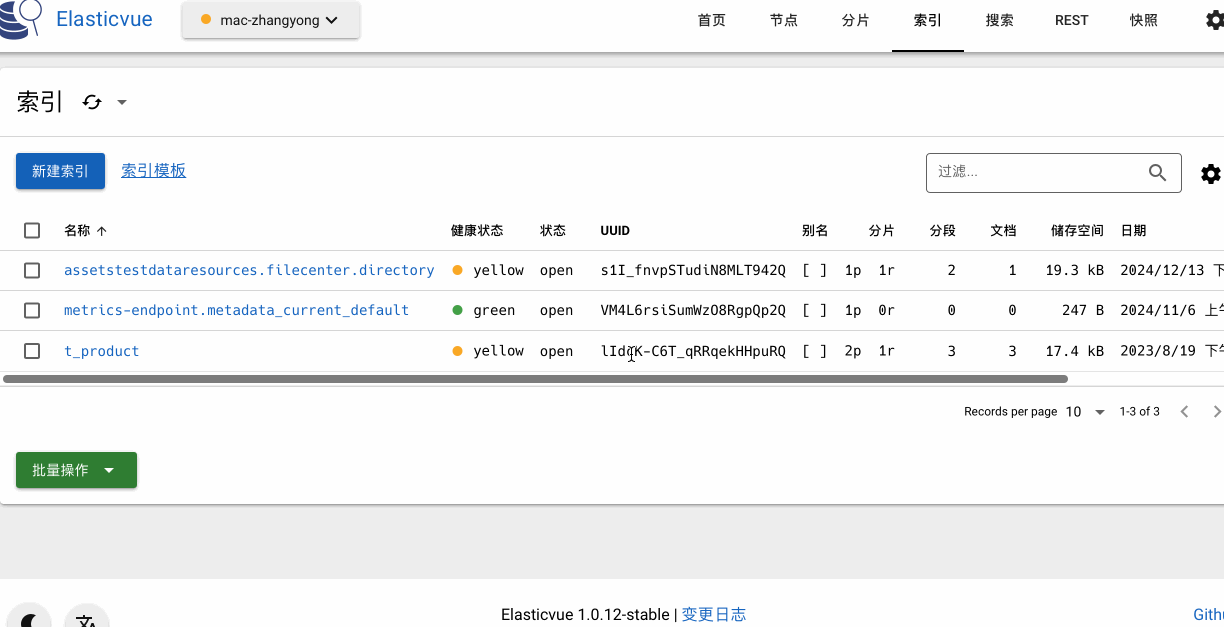Expand the refresh options dropdown arrow
Viewport: 1224px width, 627px height.
[122, 102]
